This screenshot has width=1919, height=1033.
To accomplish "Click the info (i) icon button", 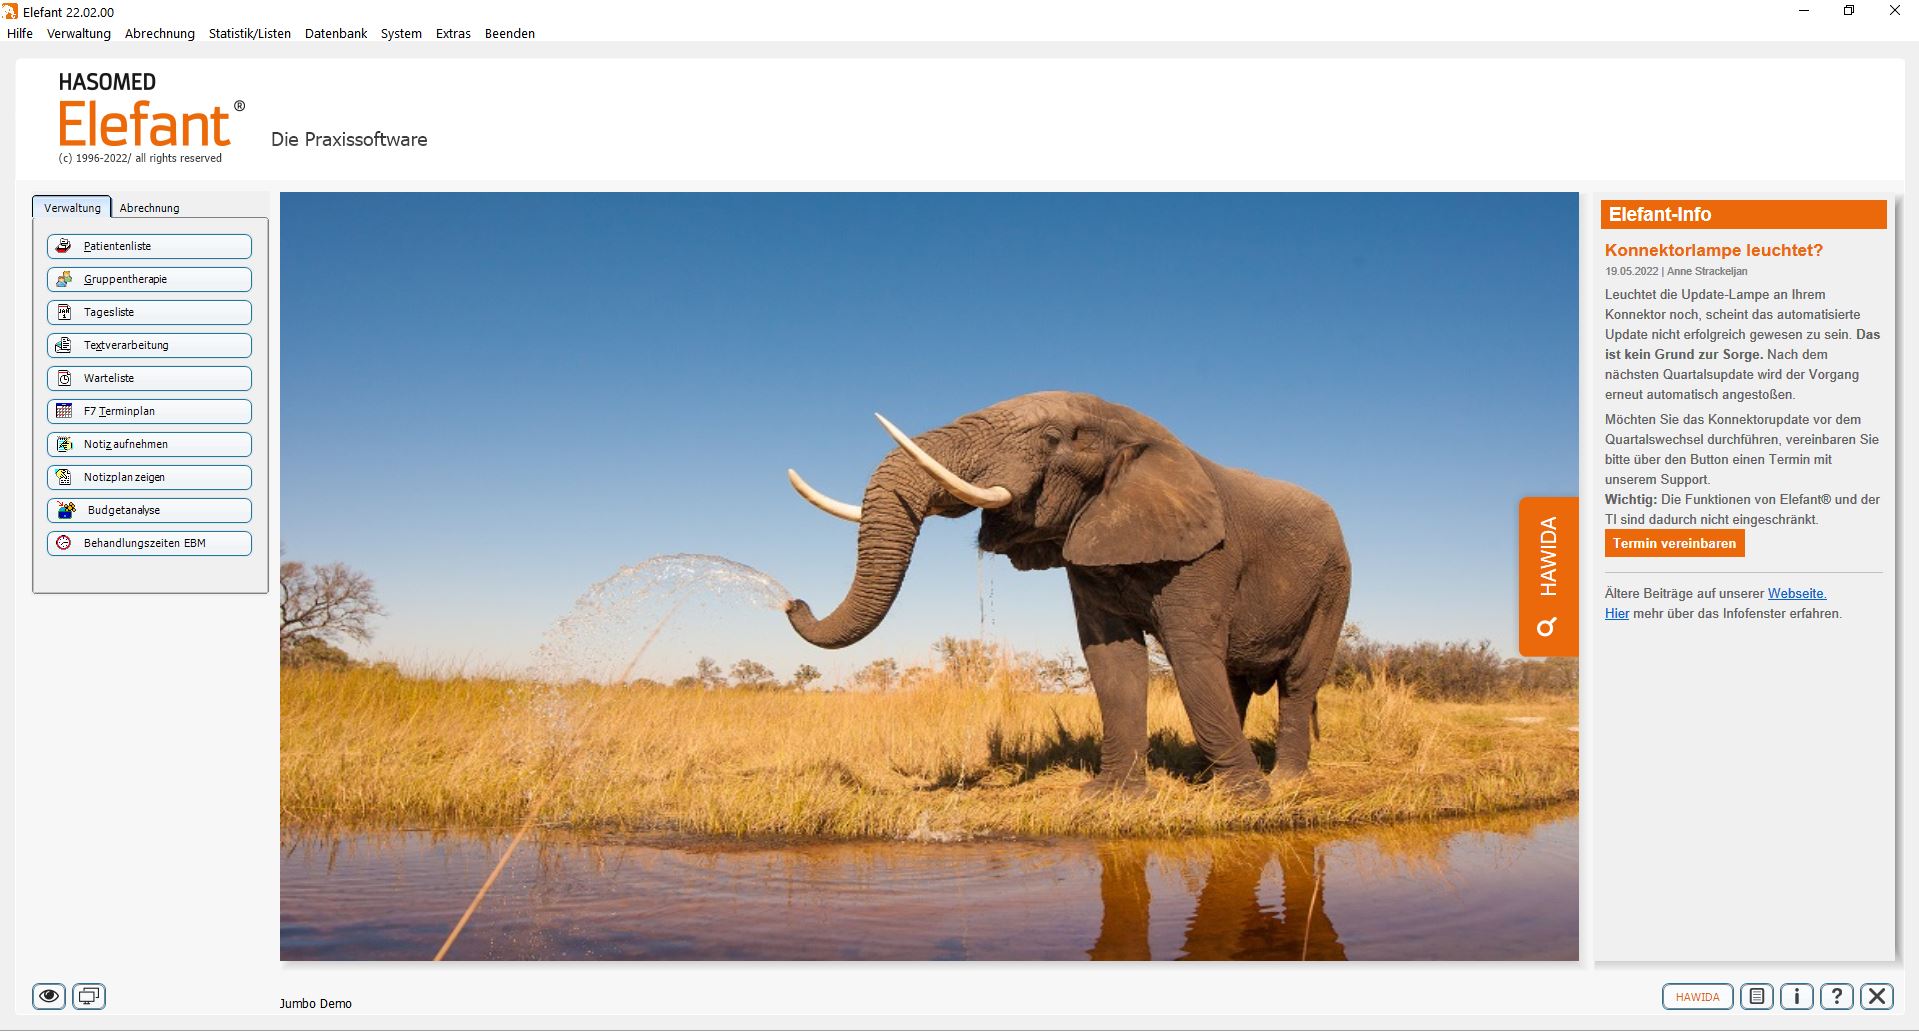I will click(x=1797, y=997).
